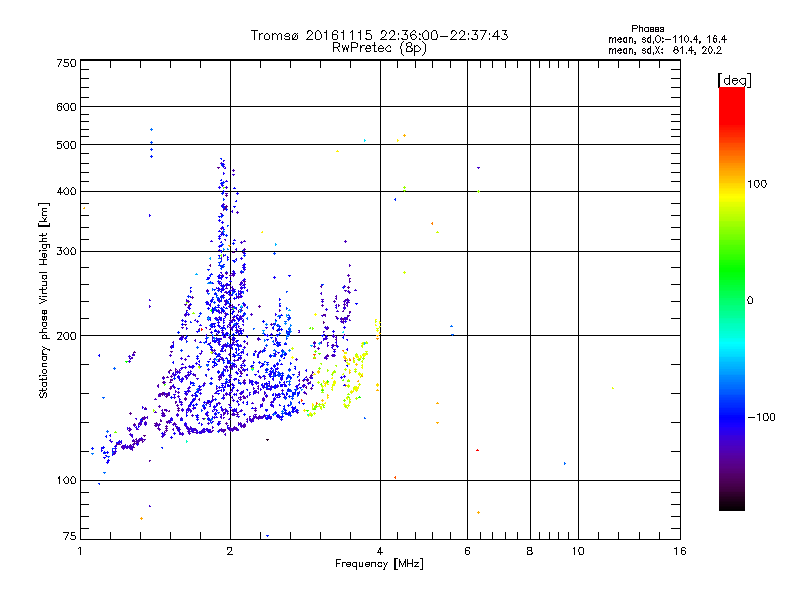Click the x-axis tick label '1'

point(80,551)
